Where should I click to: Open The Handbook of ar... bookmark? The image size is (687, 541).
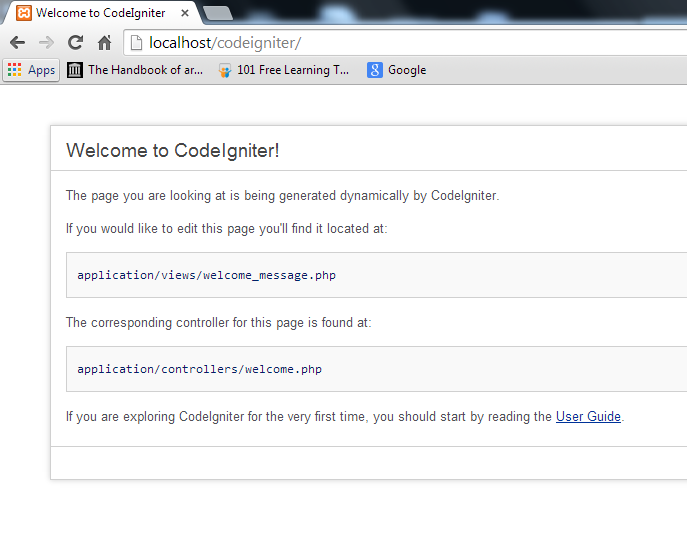[135, 70]
